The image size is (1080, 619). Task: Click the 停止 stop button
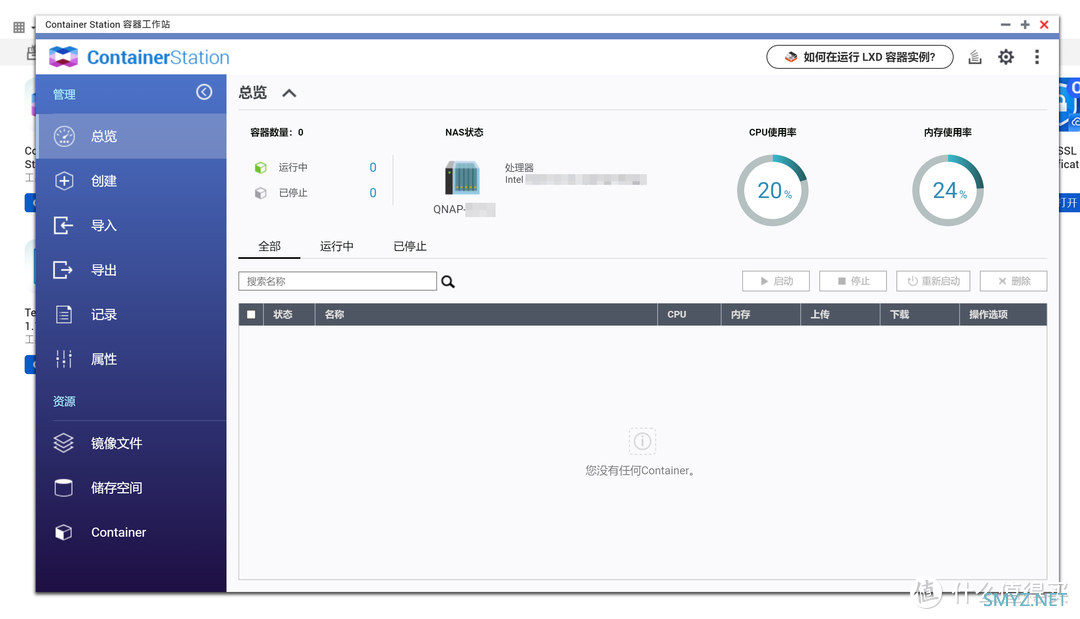[x=853, y=281]
